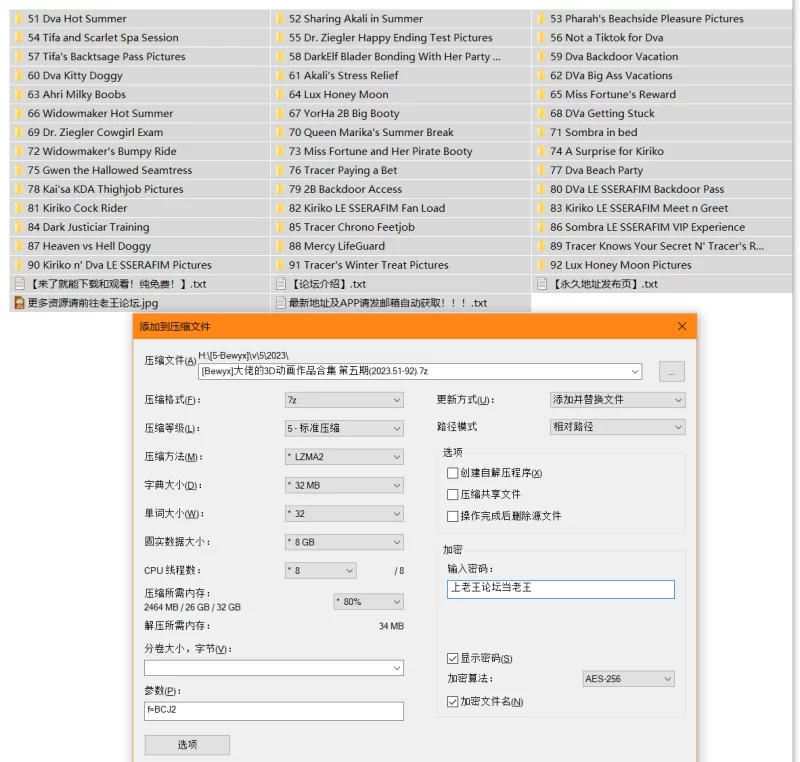Open 更新方式 dropdown showing 添加并替换文件
This screenshot has height=762, width=800.
[617, 400]
